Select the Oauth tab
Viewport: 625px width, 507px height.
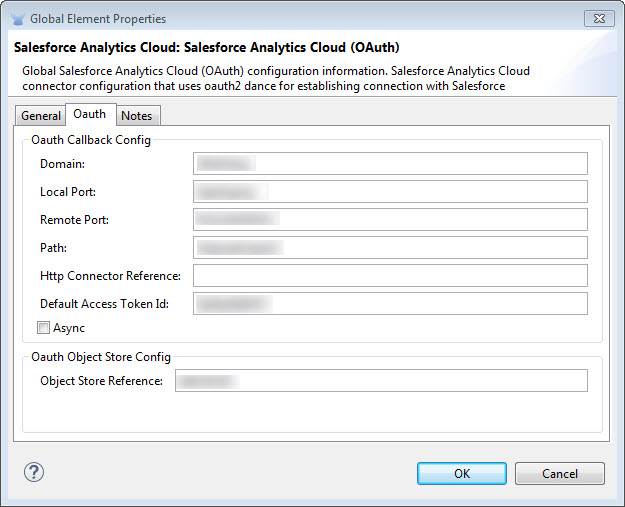coord(90,114)
